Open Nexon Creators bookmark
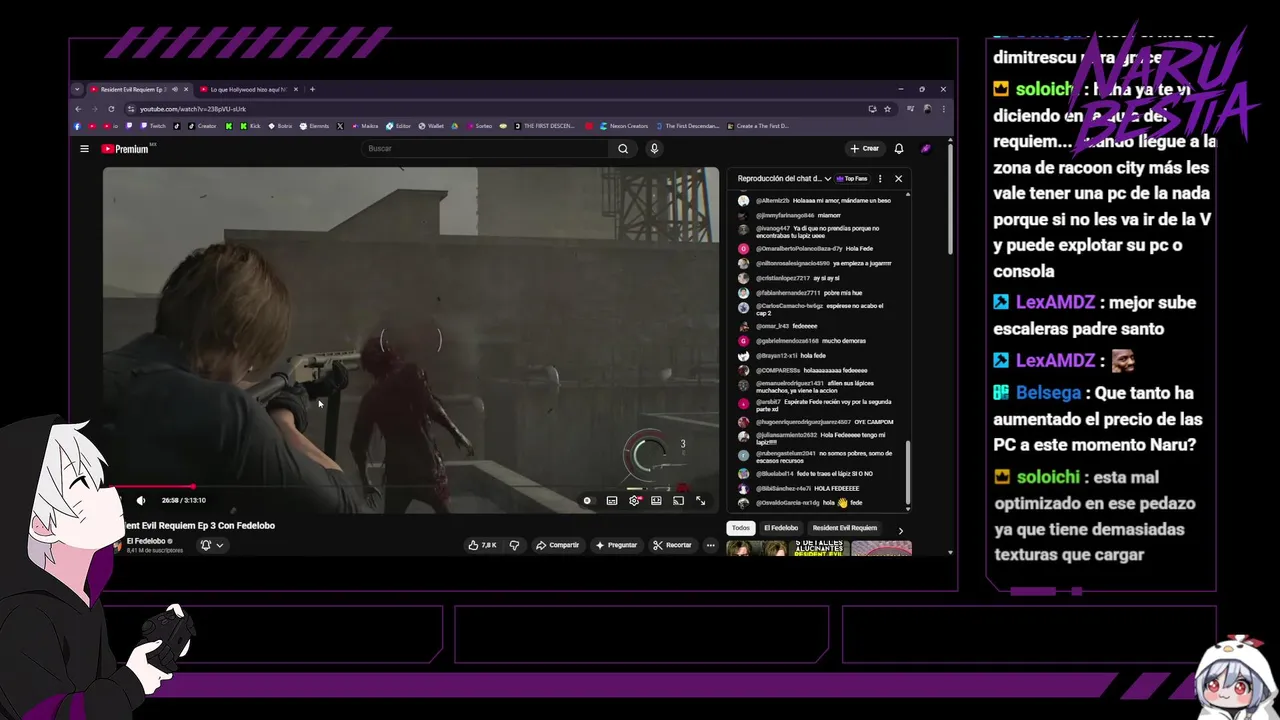Viewport: 1280px width, 720px height. [x=623, y=126]
